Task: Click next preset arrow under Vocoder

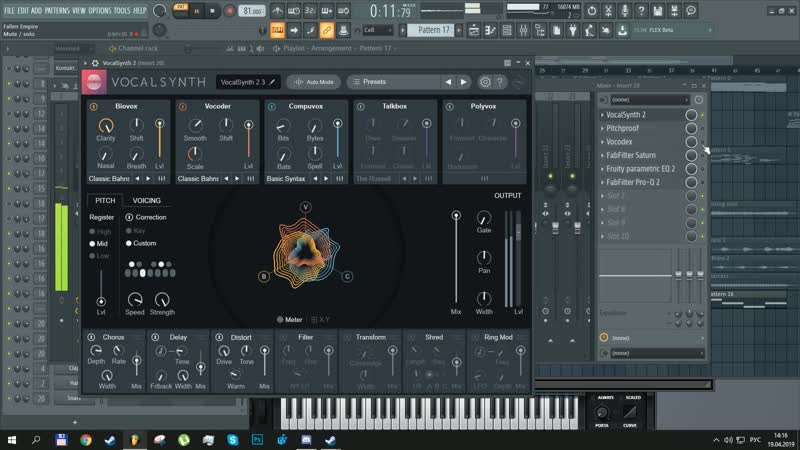Action: click(237, 179)
